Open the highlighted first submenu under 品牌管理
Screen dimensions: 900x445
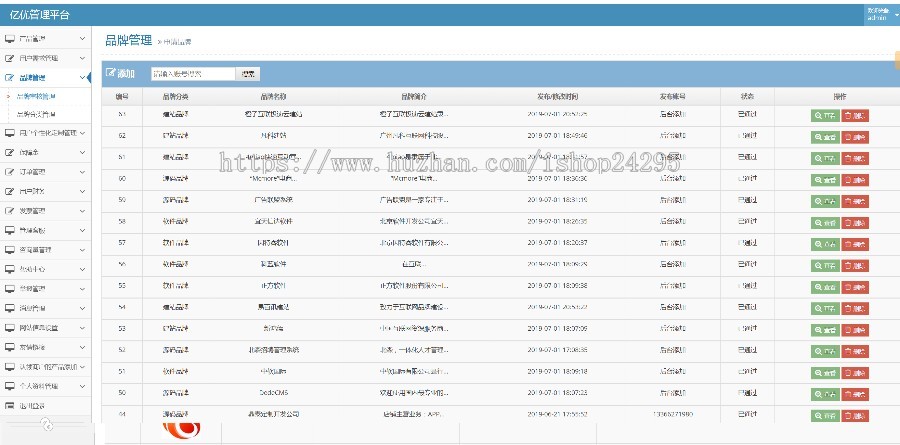click(36, 96)
